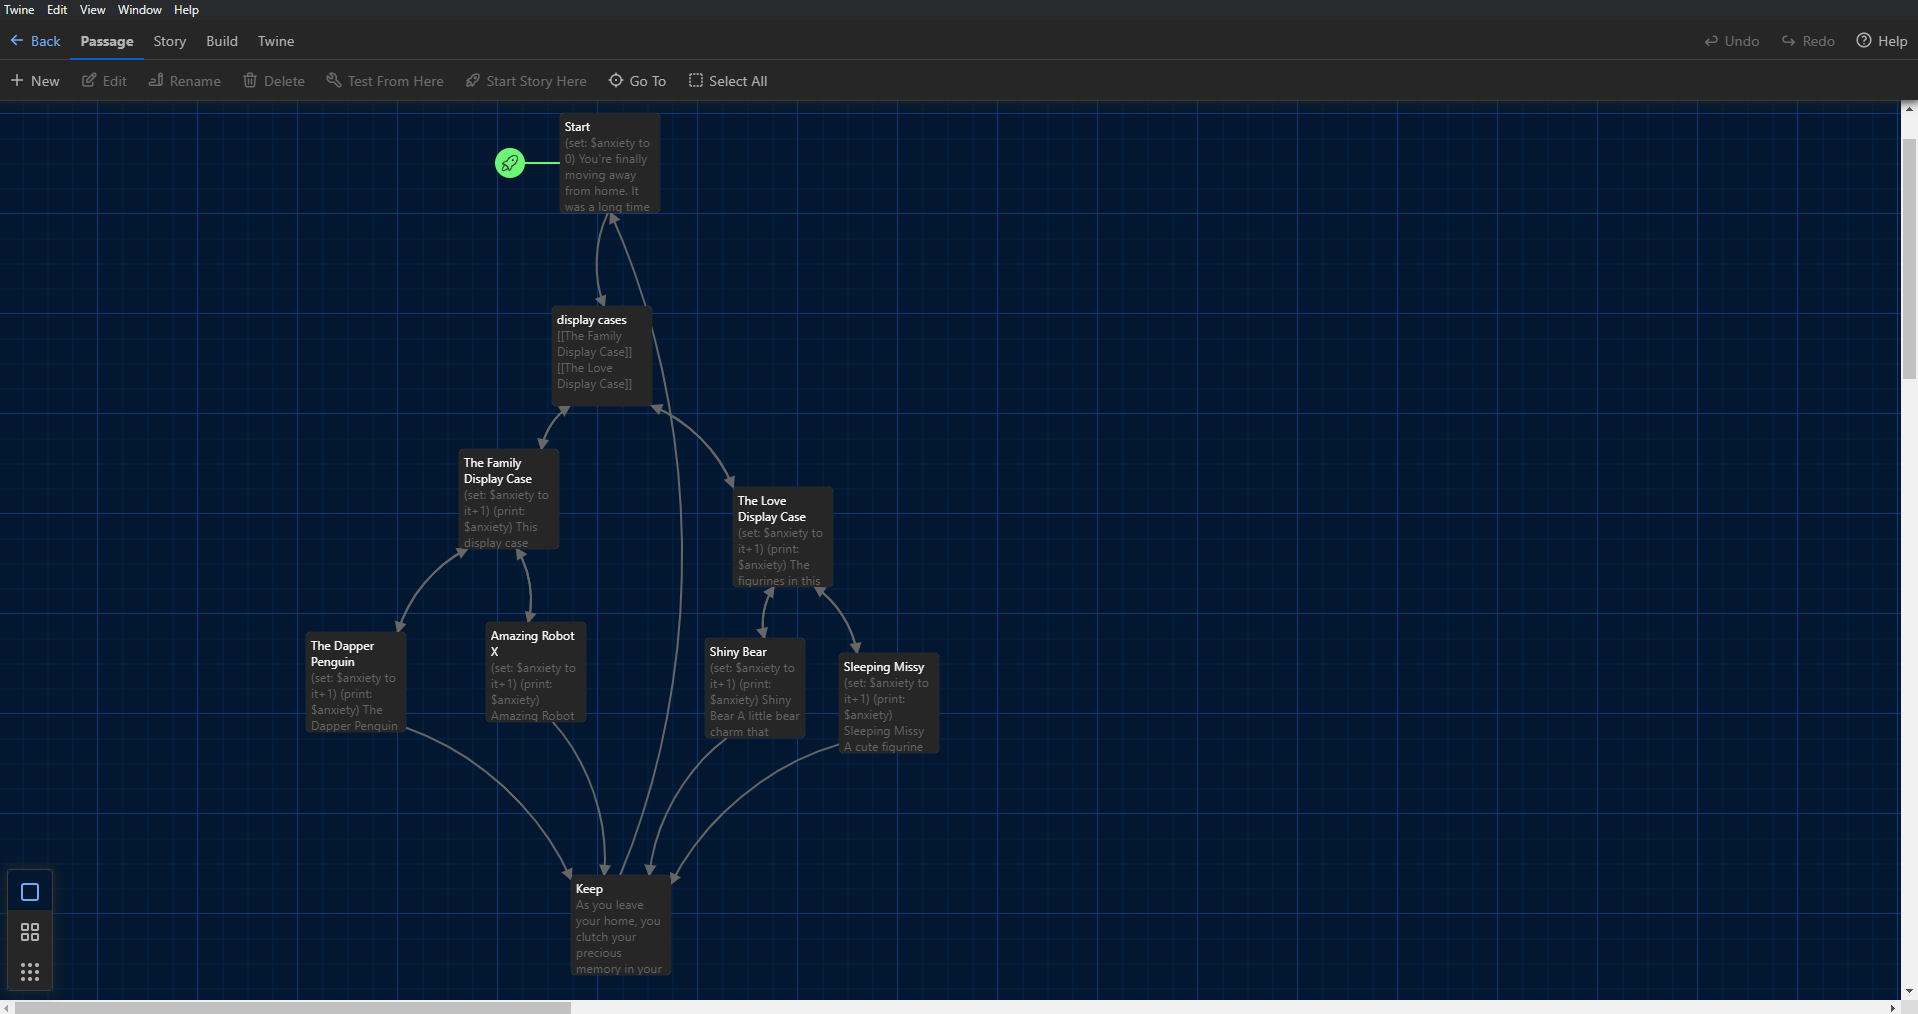Screen dimensions: 1918x1014
Task: Open the Story menu
Action: [x=169, y=41]
